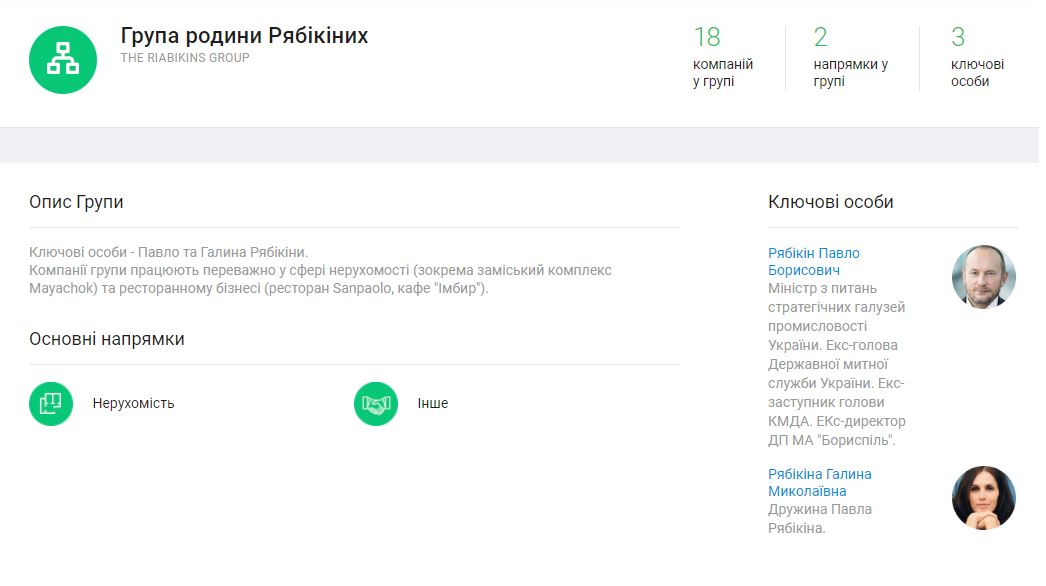Select the 2 напрямки у групі counter
This screenshot has width=1046, height=586.
click(x=850, y=58)
